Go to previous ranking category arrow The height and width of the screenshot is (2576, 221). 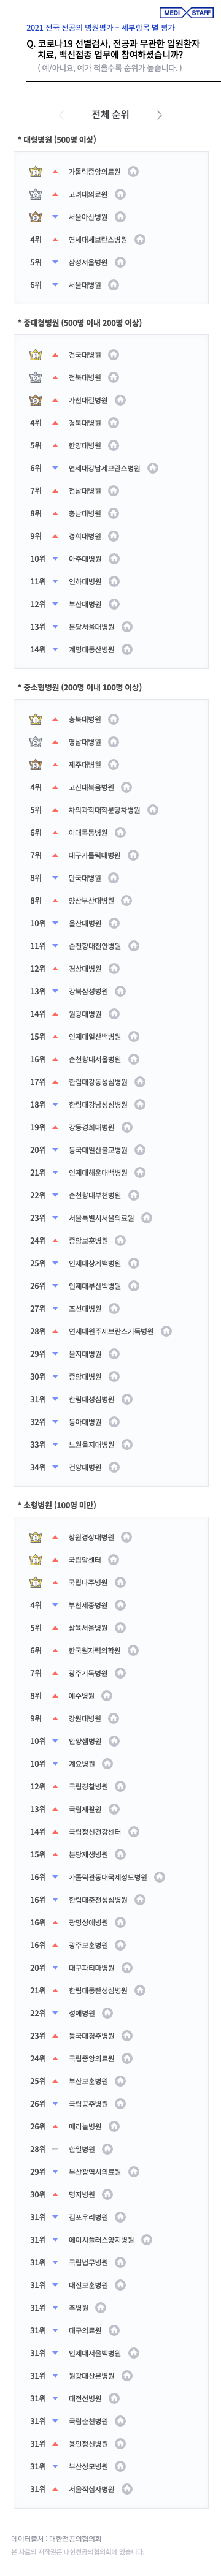tap(61, 115)
